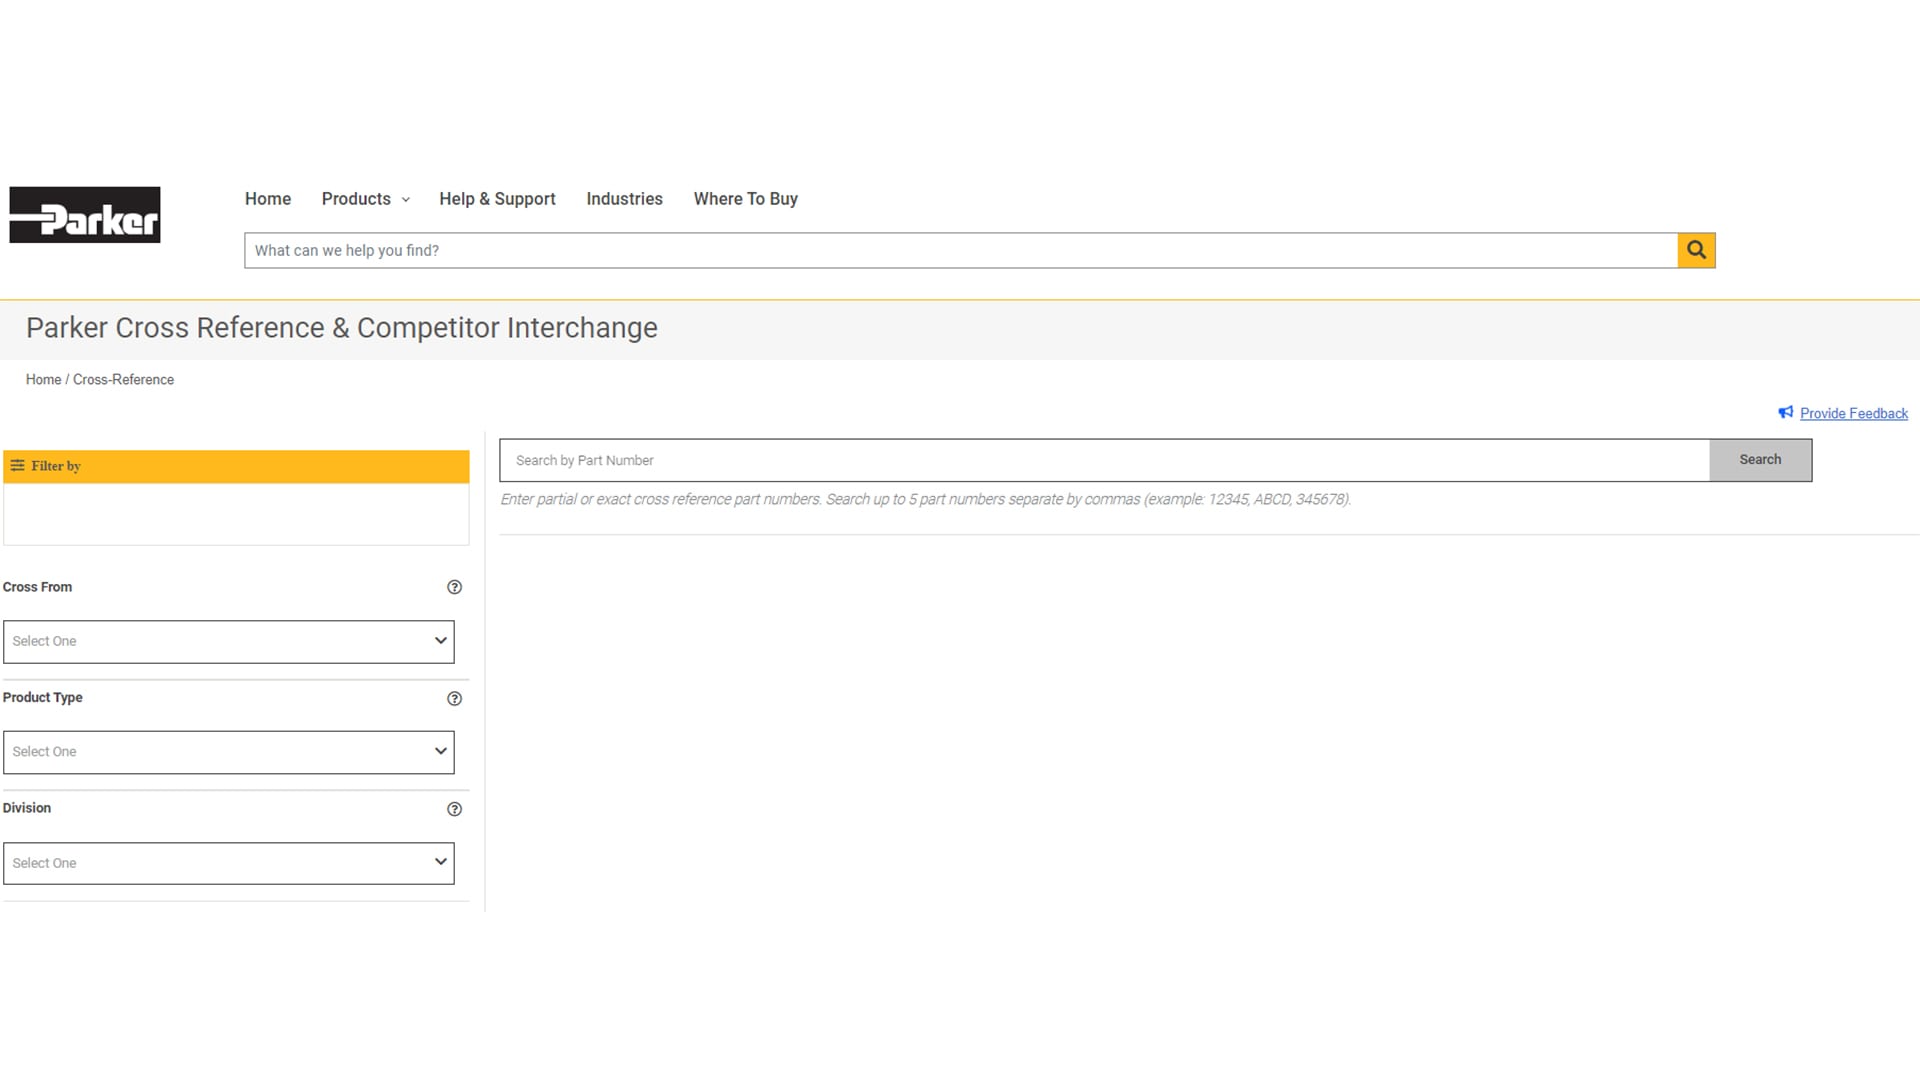The image size is (1920, 1080).
Task: Open the Provide Feedback link
Action: click(1853, 413)
